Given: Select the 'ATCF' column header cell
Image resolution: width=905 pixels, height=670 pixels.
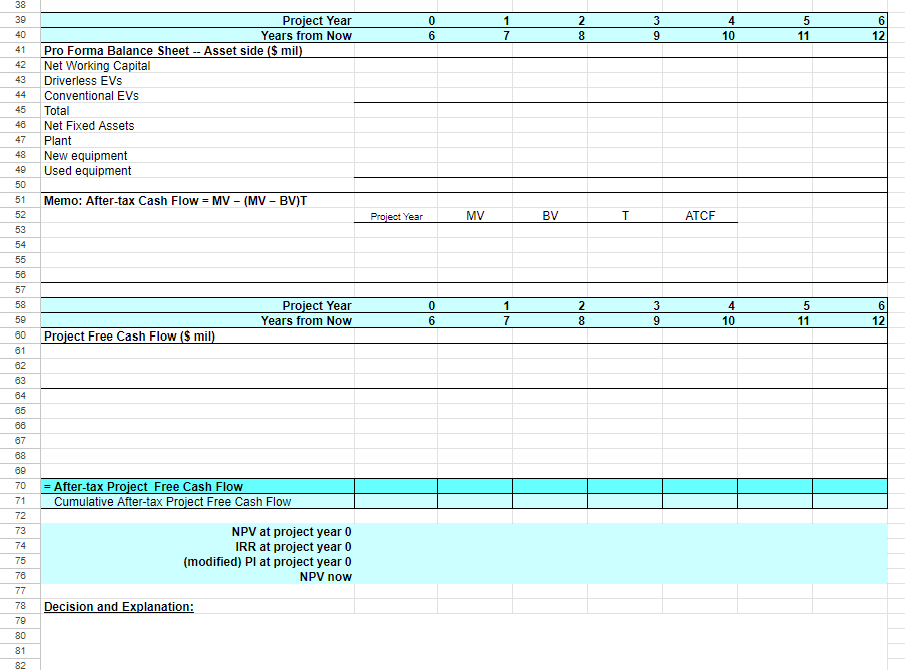Looking at the screenshot, I should (x=700, y=216).
